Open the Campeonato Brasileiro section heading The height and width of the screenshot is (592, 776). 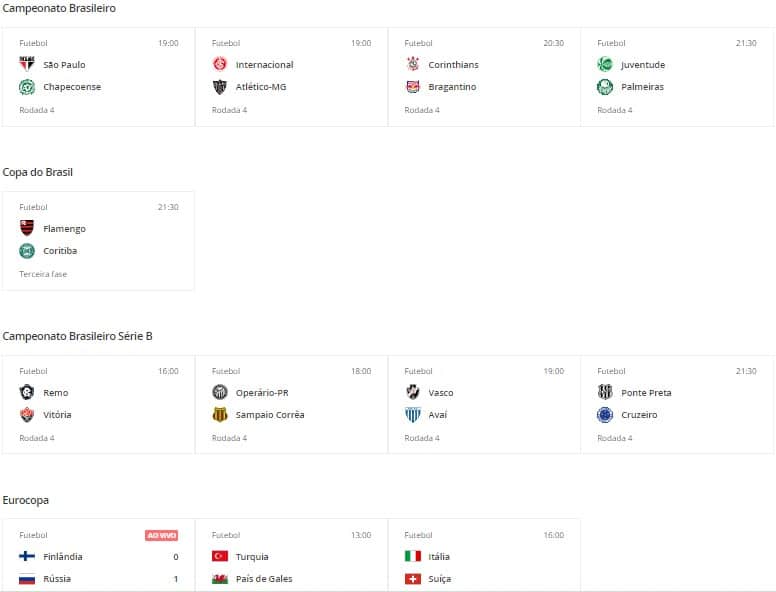coord(59,8)
